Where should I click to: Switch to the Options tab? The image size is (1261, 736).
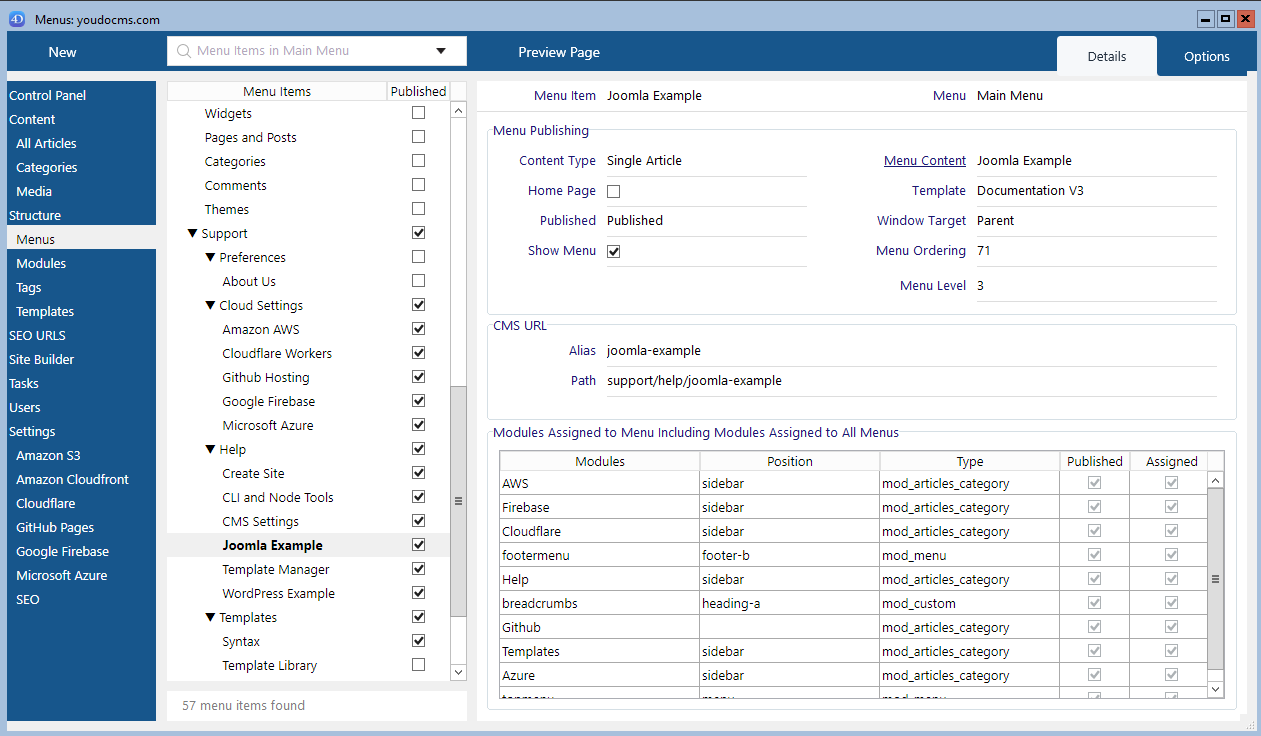point(1206,56)
